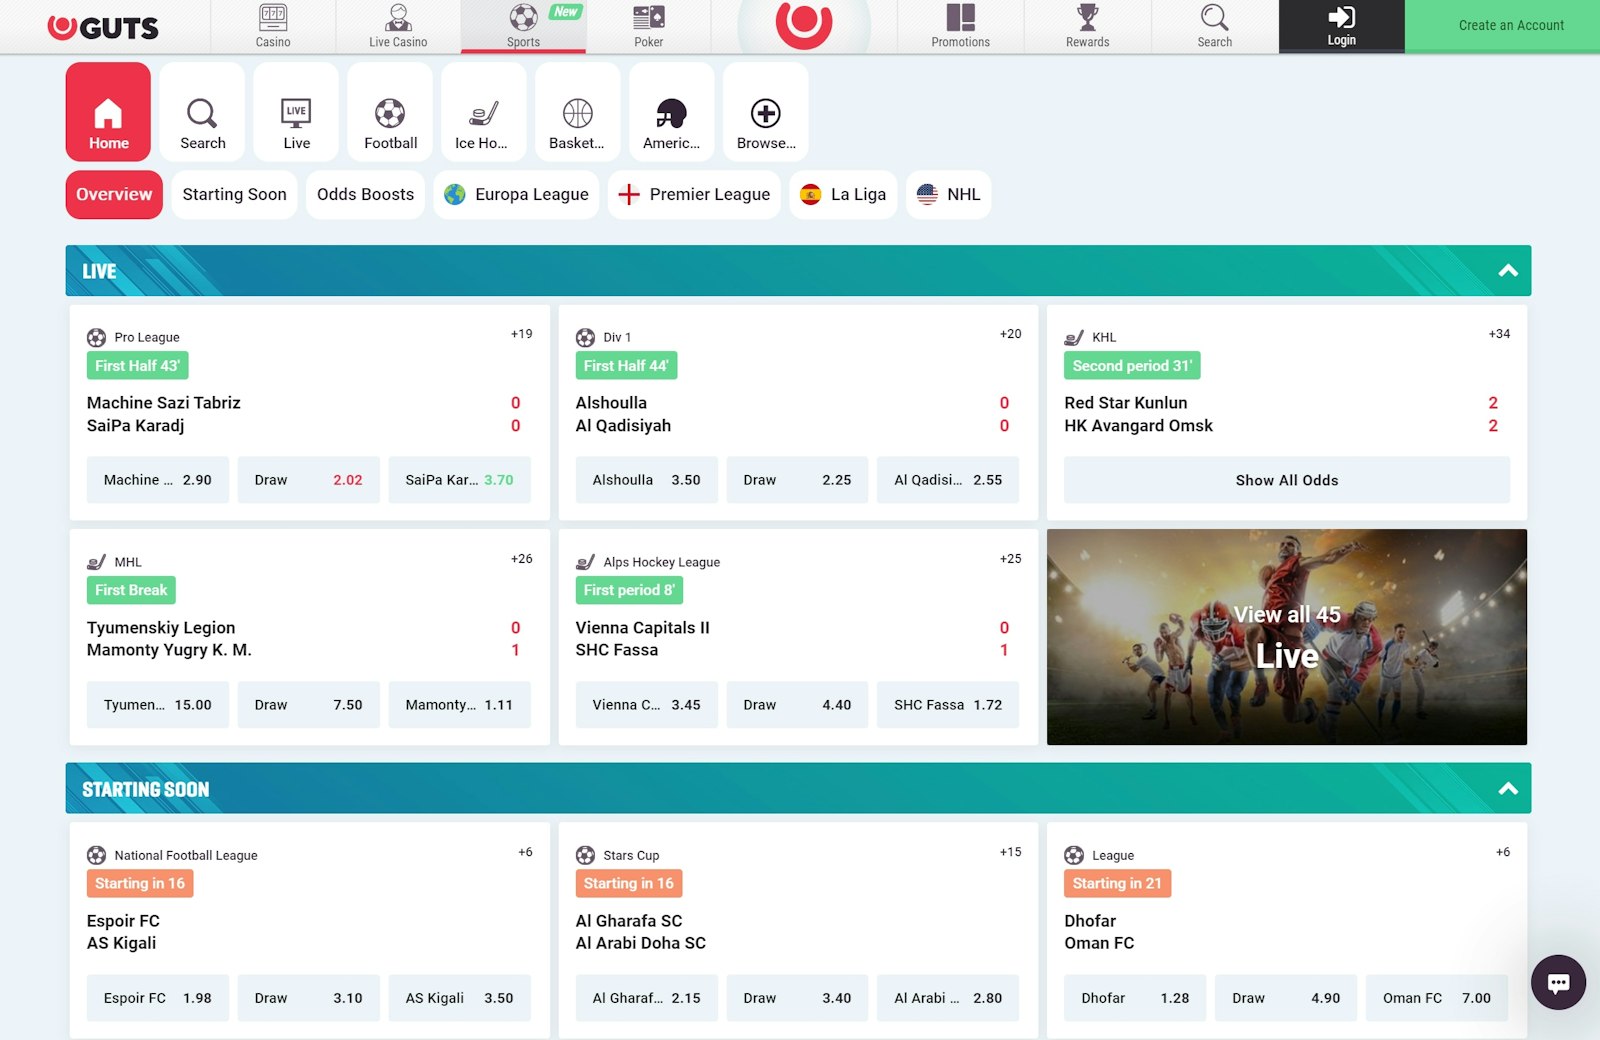Select the Ice Hockey category
The width and height of the screenshot is (1600, 1040).
click(x=483, y=112)
